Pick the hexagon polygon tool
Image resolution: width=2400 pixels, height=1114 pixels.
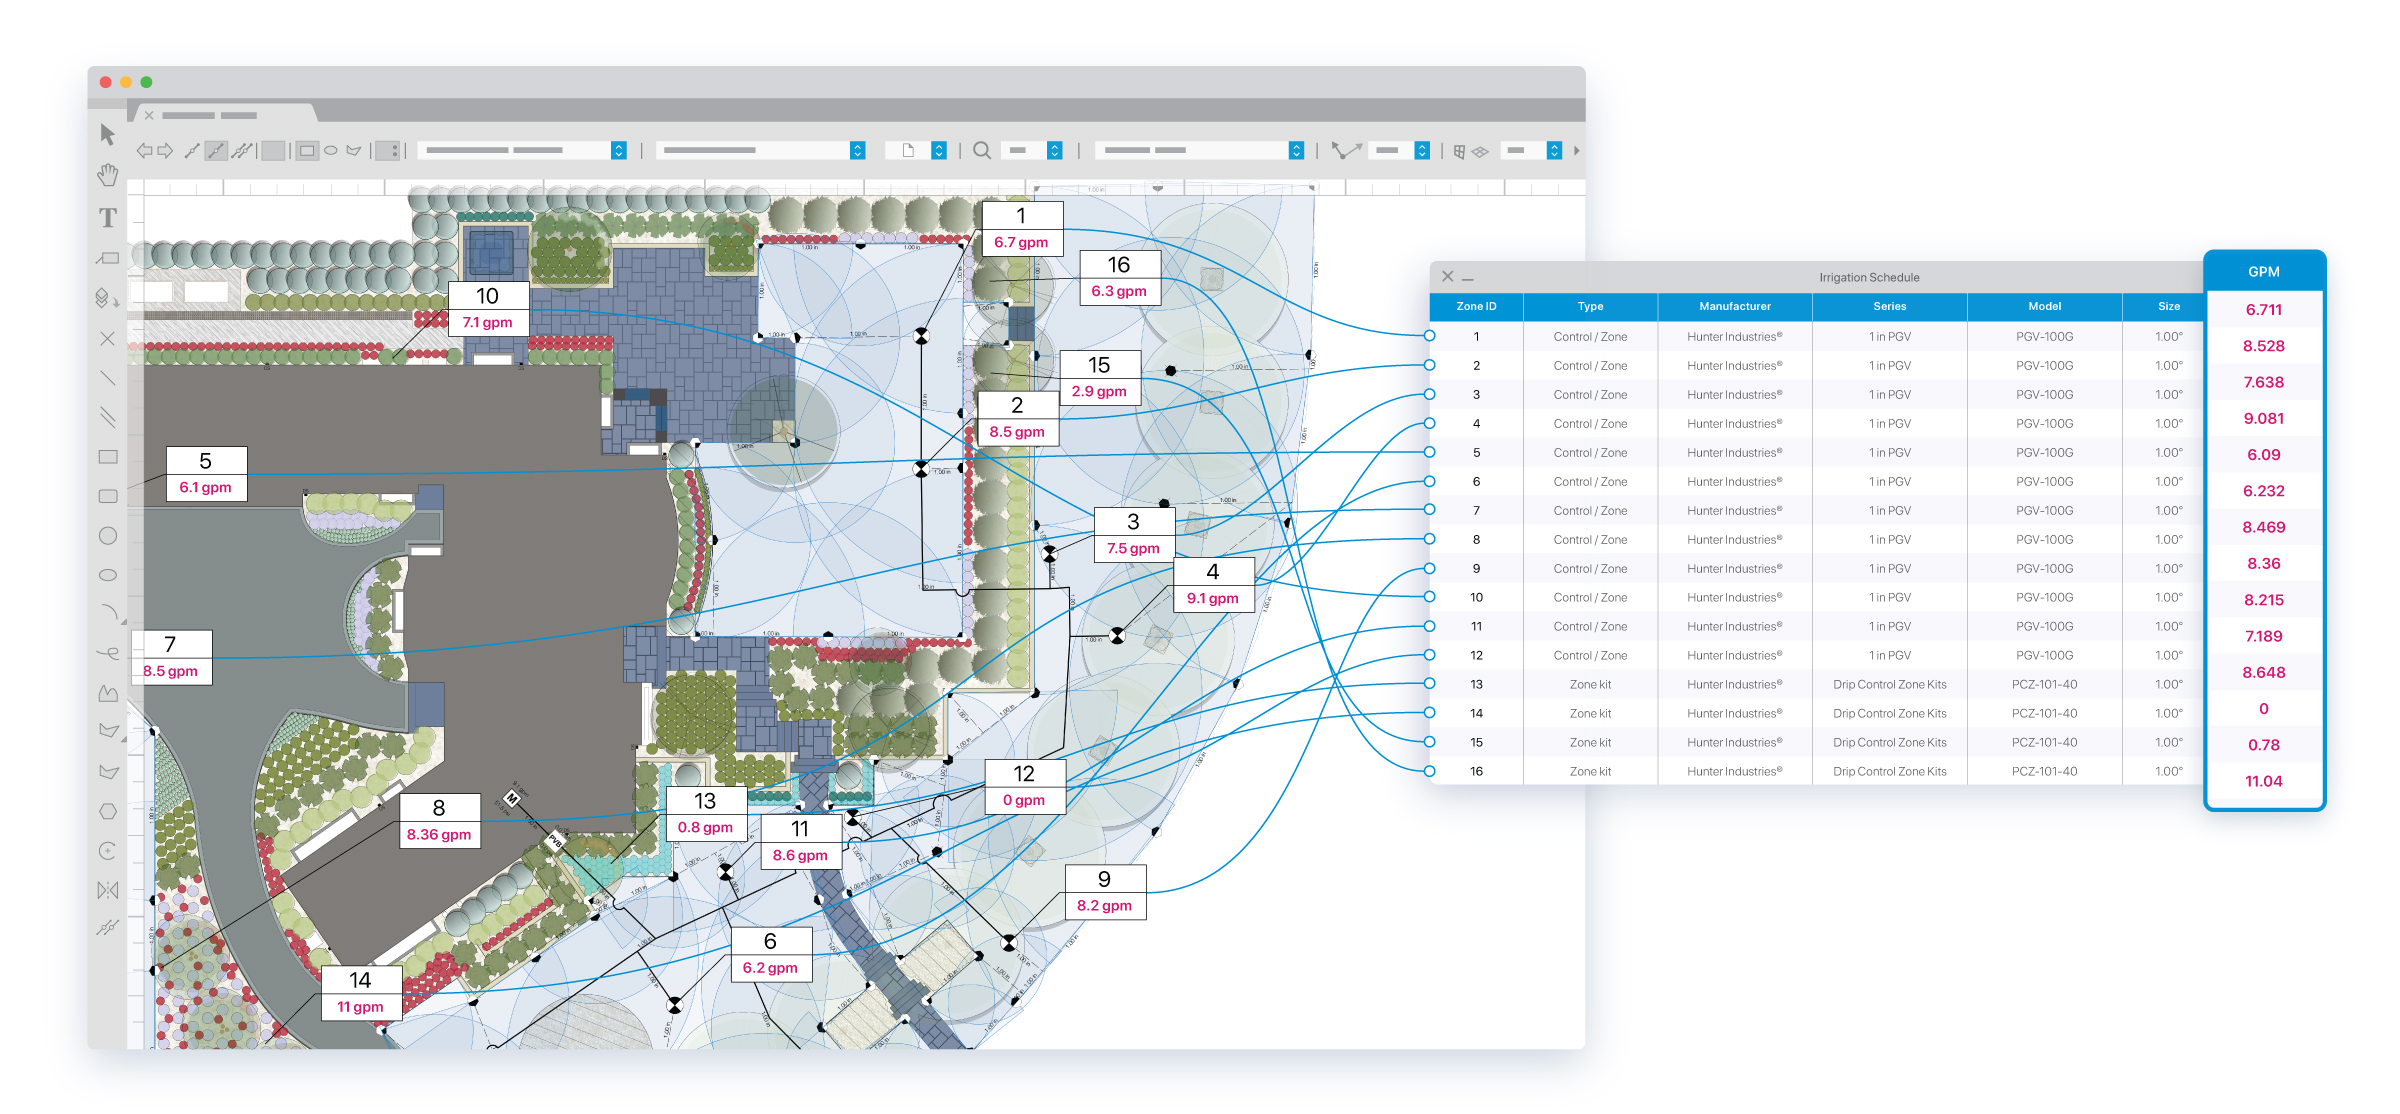coord(108,811)
